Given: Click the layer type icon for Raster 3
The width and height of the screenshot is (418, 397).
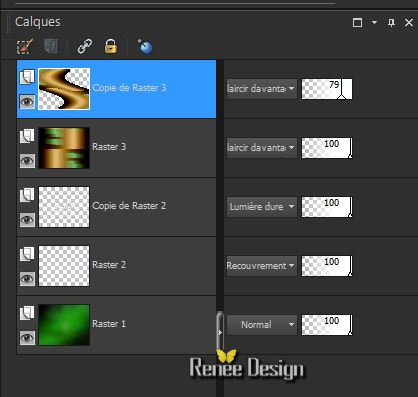Looking at the screenshot, I should click(x=27, y=136).
